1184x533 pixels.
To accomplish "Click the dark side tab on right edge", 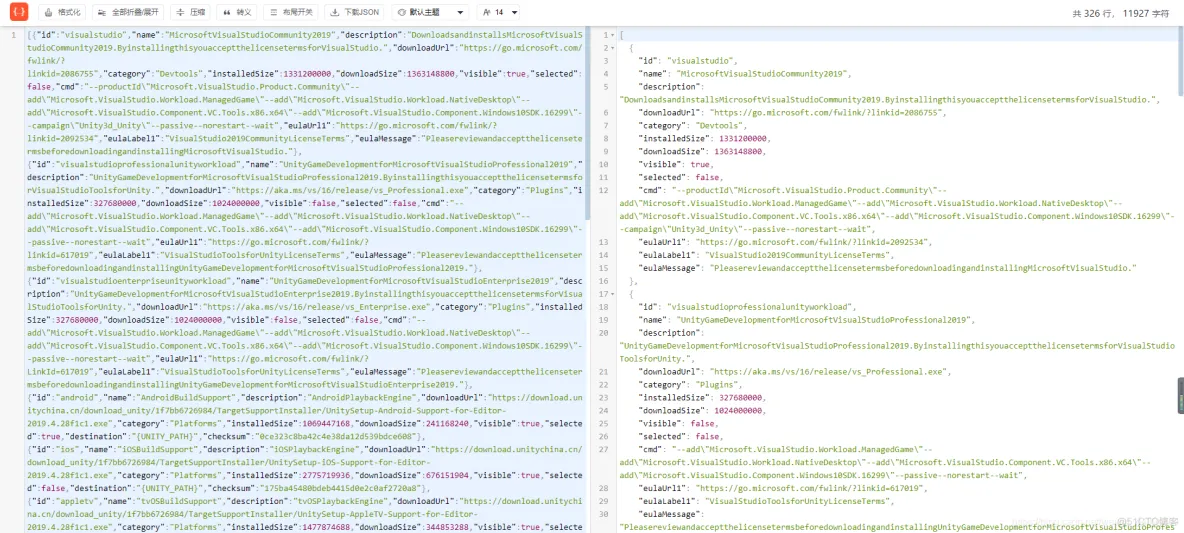I will (x=1180, y=396).
